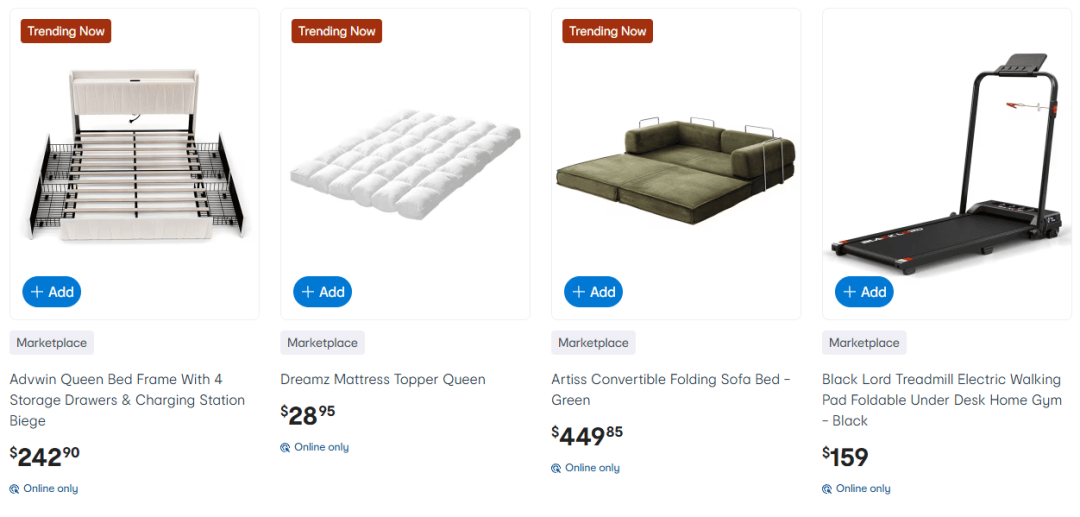Image resolution: width=1080 pixels, height=517 pixels.
Task: Add Advwin Queen Bed Frame to cart
Action: coord(52,292)
